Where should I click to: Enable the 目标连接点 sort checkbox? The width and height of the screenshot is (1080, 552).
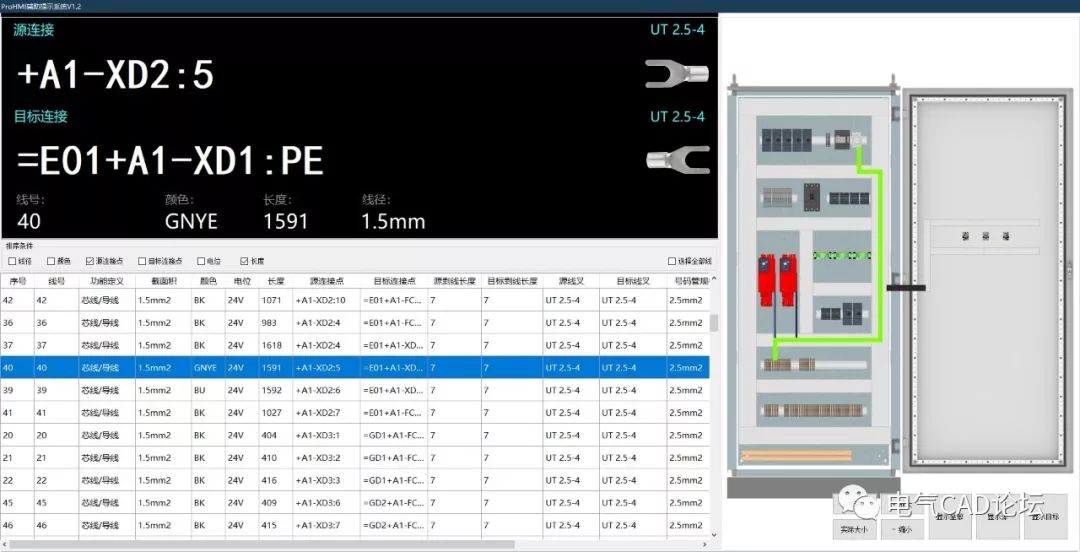[142, 261]
